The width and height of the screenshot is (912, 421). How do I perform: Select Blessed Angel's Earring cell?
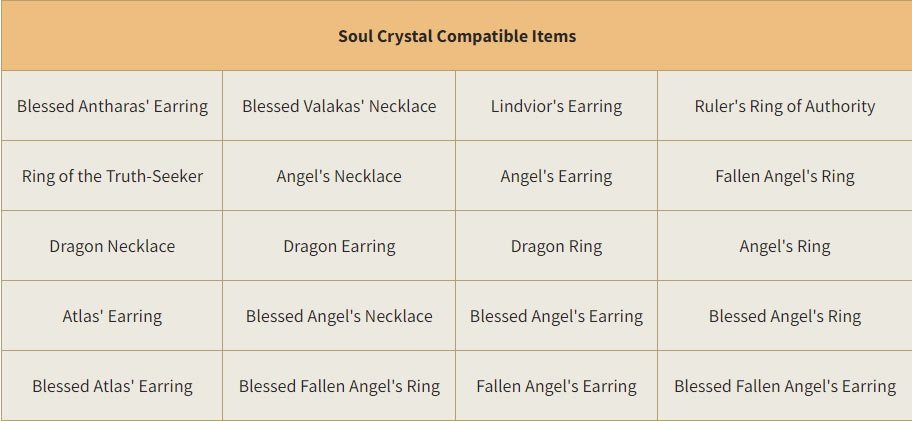point(557,316)
